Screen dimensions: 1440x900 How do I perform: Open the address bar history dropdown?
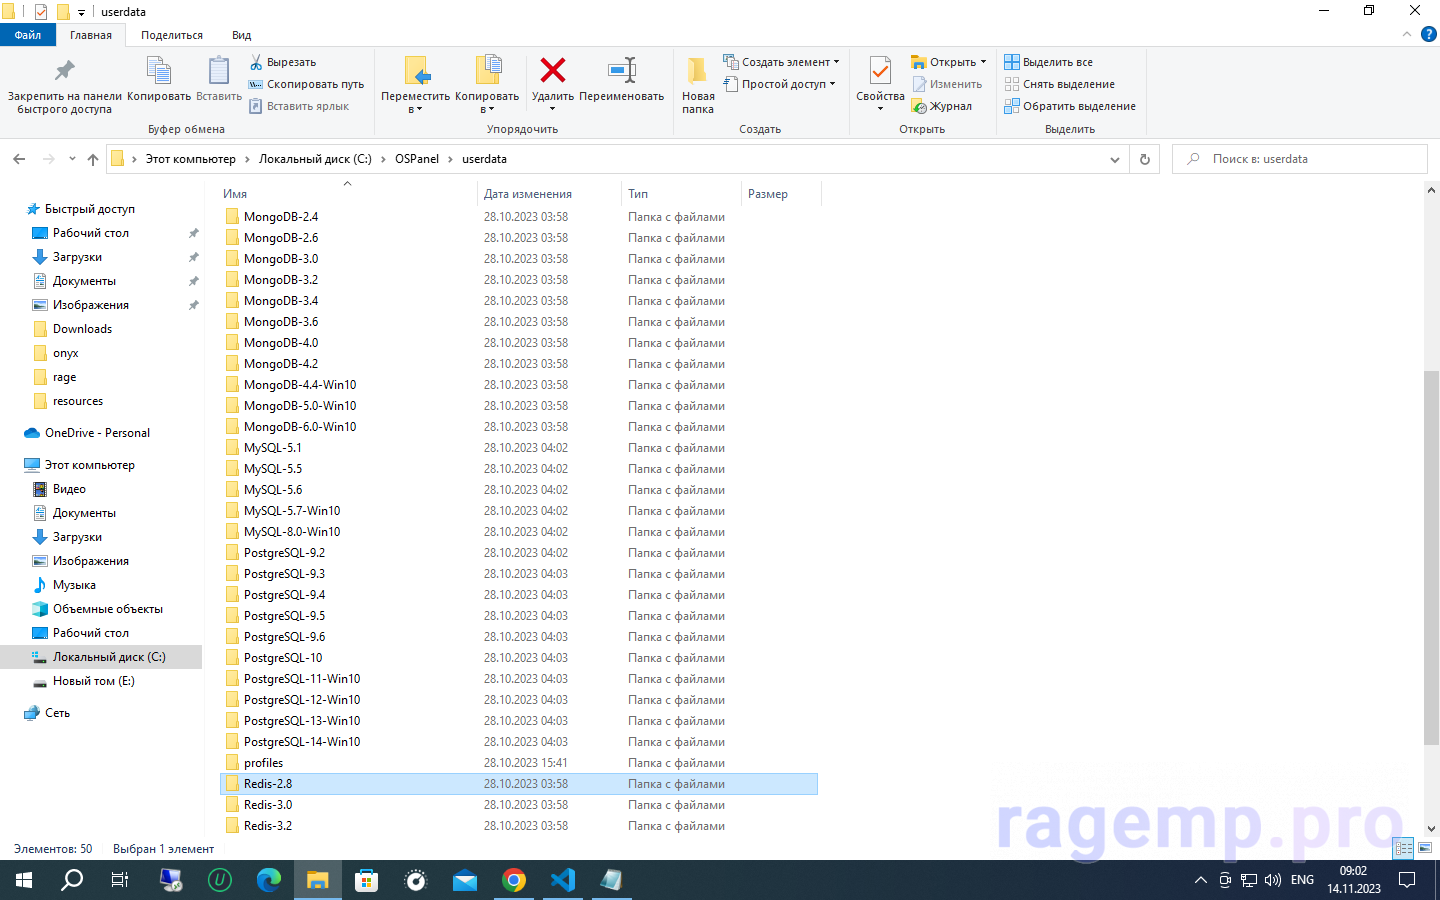[x=1115, y=159]
